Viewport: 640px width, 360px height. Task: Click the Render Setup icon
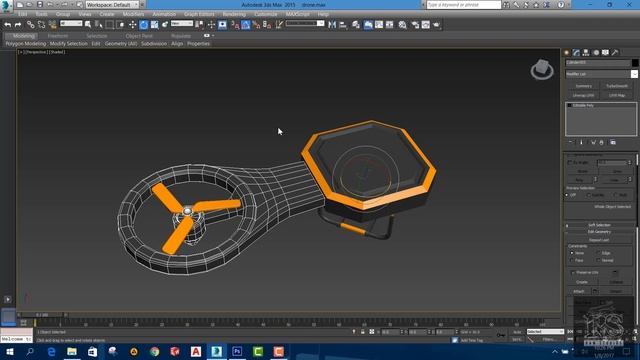(x=415, y=25)
